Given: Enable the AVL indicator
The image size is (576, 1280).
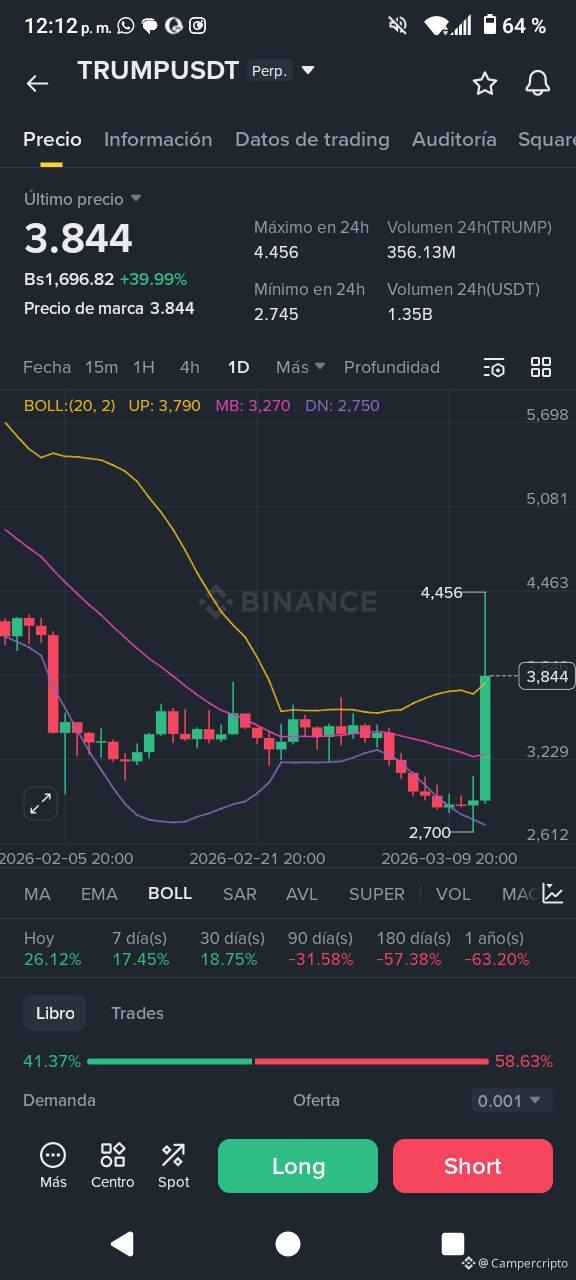Looking at the screenshot, I should [302, 894].
